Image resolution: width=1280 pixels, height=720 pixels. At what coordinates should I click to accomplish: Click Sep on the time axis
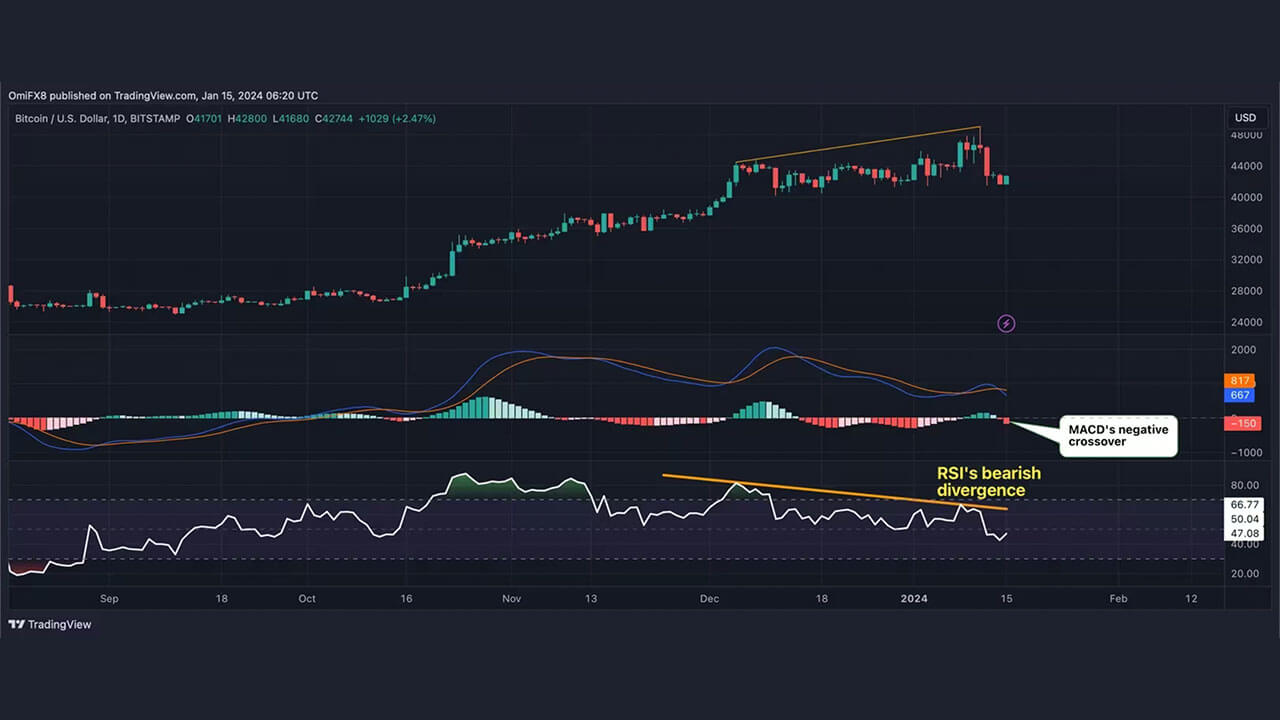point(109,598)
